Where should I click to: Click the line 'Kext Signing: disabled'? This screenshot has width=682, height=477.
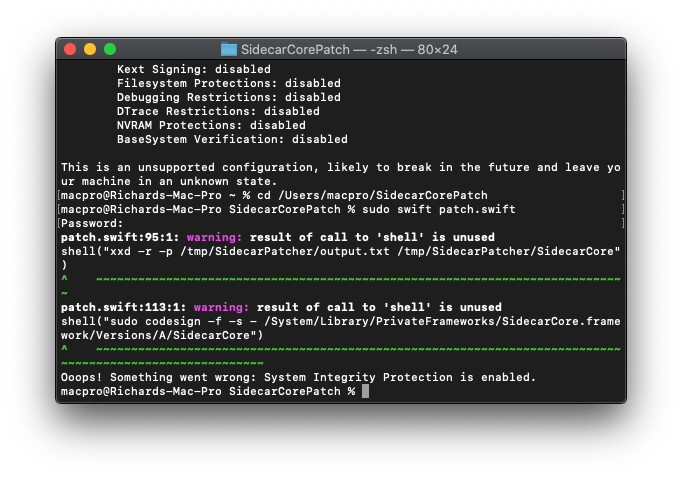pos(194,69)
